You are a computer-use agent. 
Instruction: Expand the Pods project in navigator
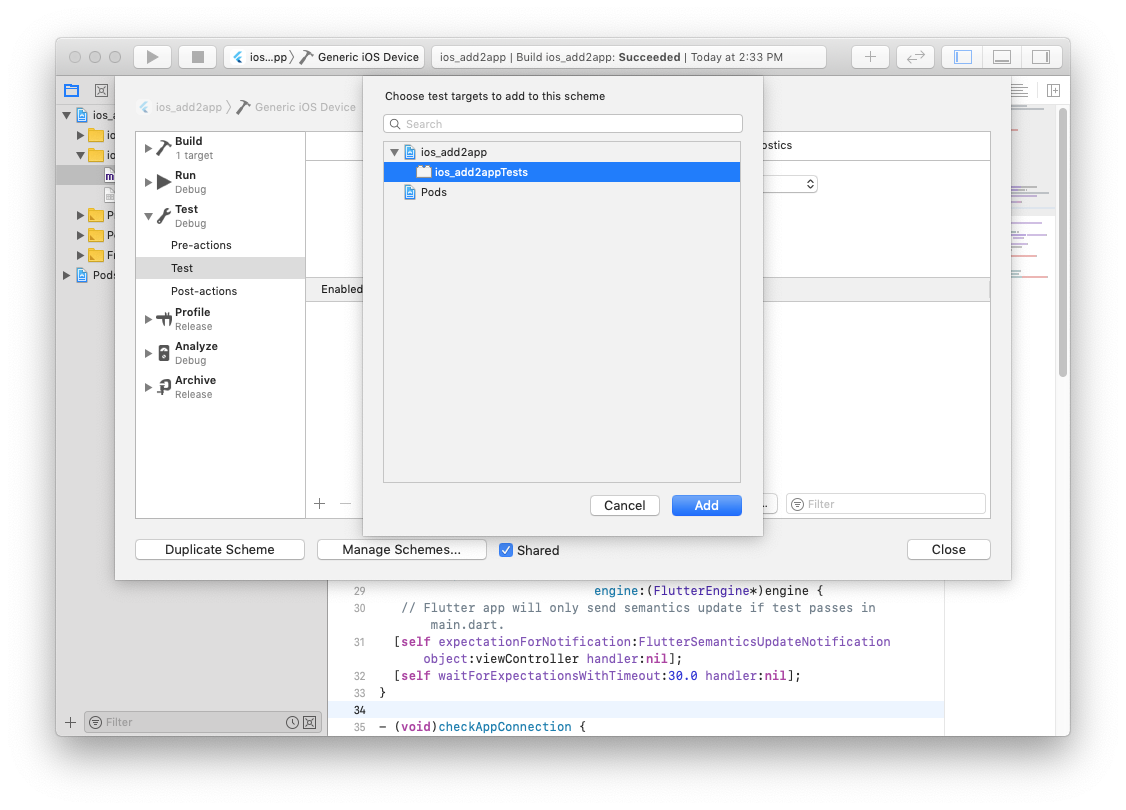coord(66,275)
